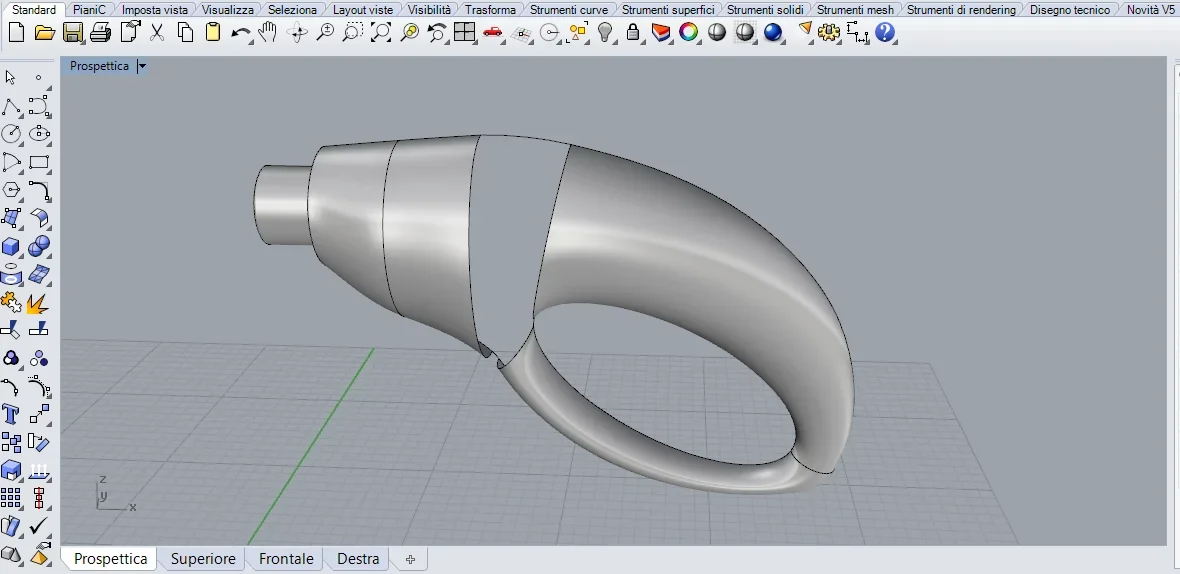Pick the Rectangle tool in sidebar

pos(39,162)
